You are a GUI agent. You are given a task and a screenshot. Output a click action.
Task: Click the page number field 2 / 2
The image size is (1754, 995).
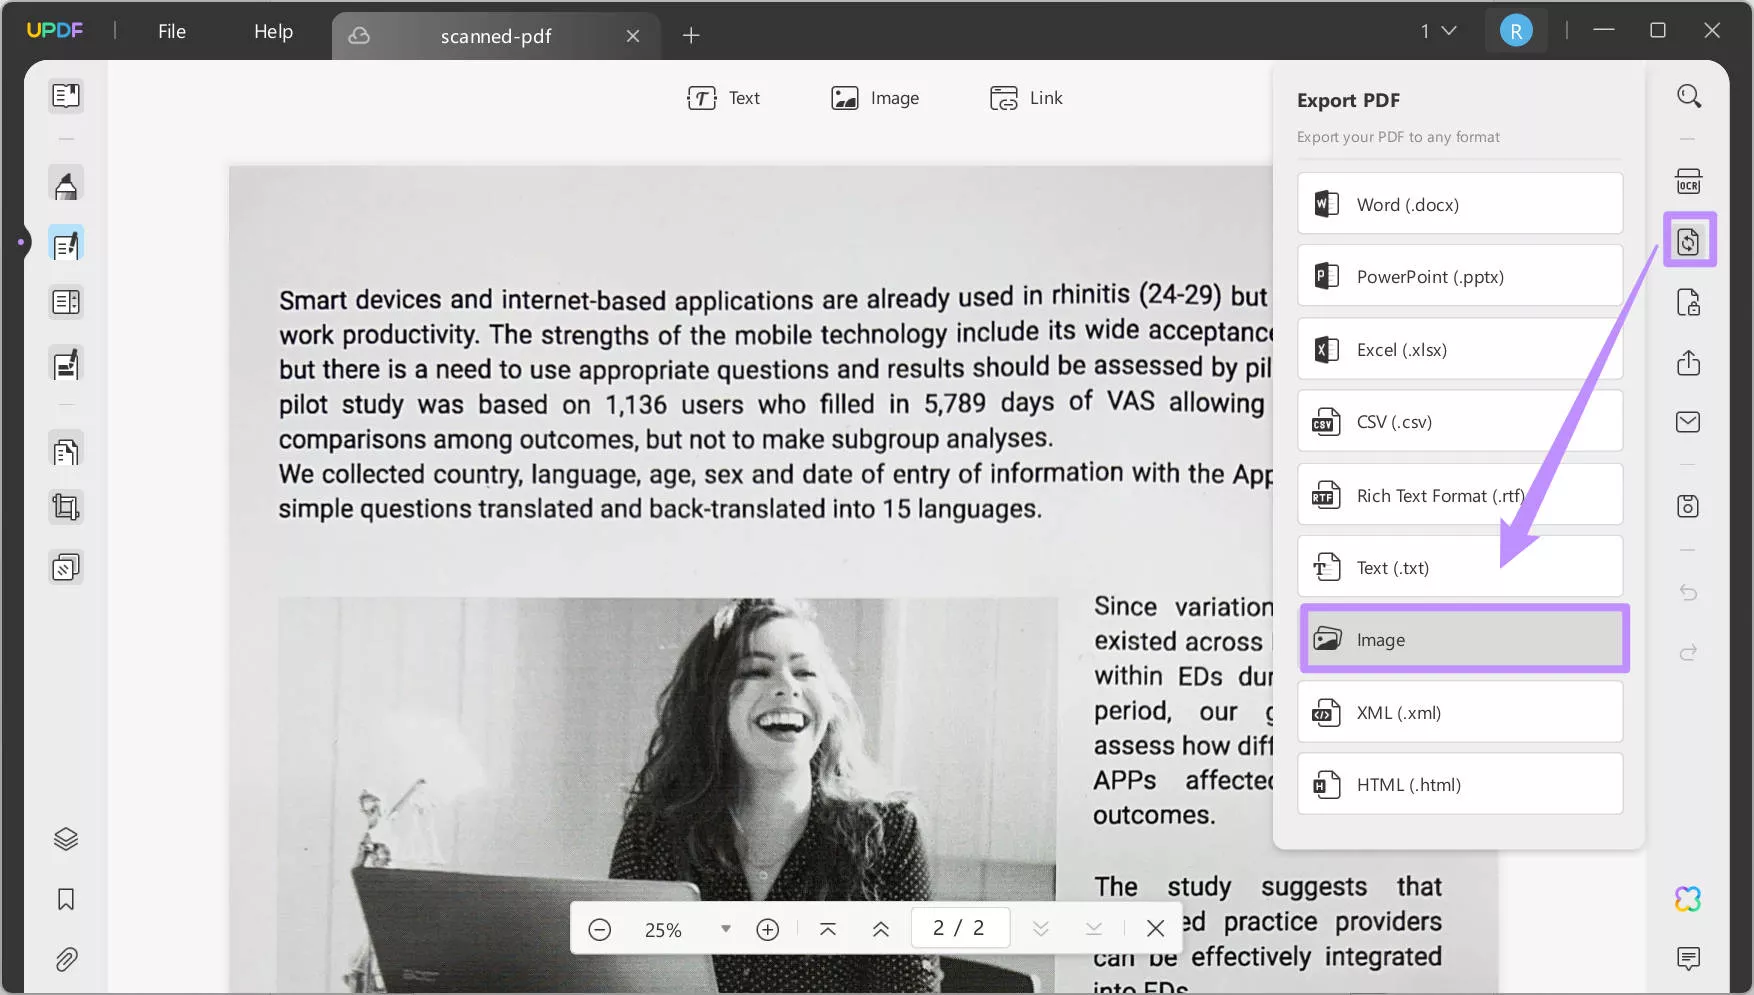pos(960,929)
